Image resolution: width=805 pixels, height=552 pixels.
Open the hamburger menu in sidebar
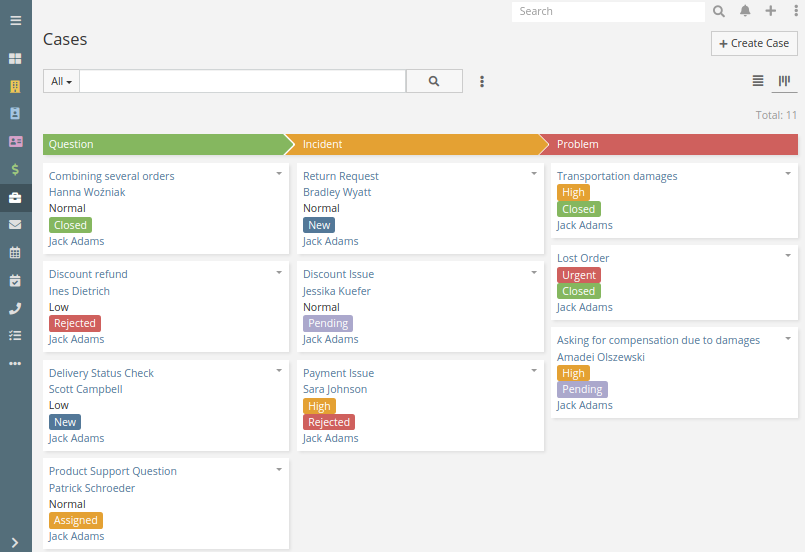(15, 21)
